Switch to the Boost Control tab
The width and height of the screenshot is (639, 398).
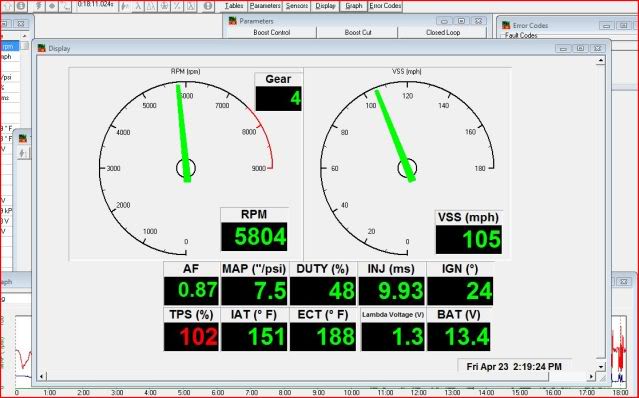tap(271, 33)
